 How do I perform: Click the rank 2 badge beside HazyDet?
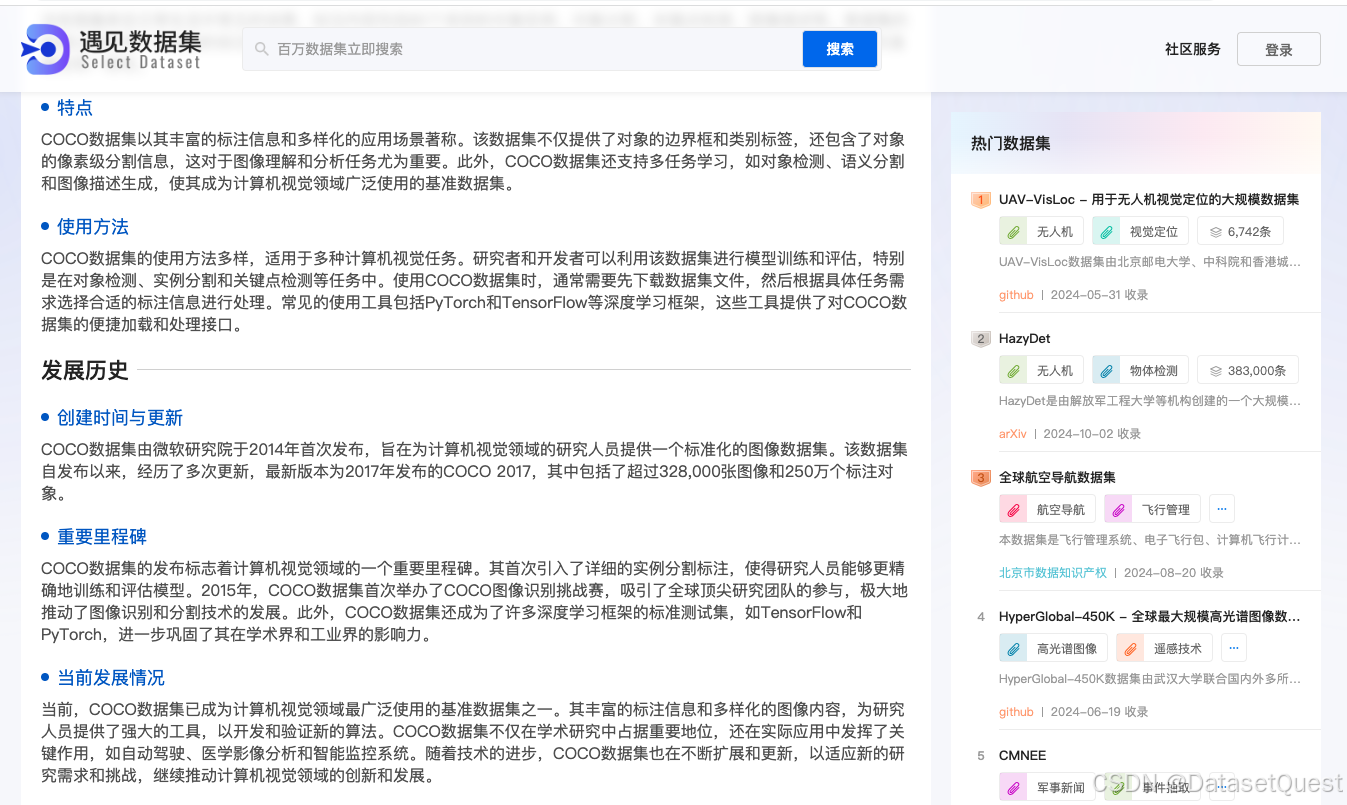pyautogui.click(x=981, y=339)
